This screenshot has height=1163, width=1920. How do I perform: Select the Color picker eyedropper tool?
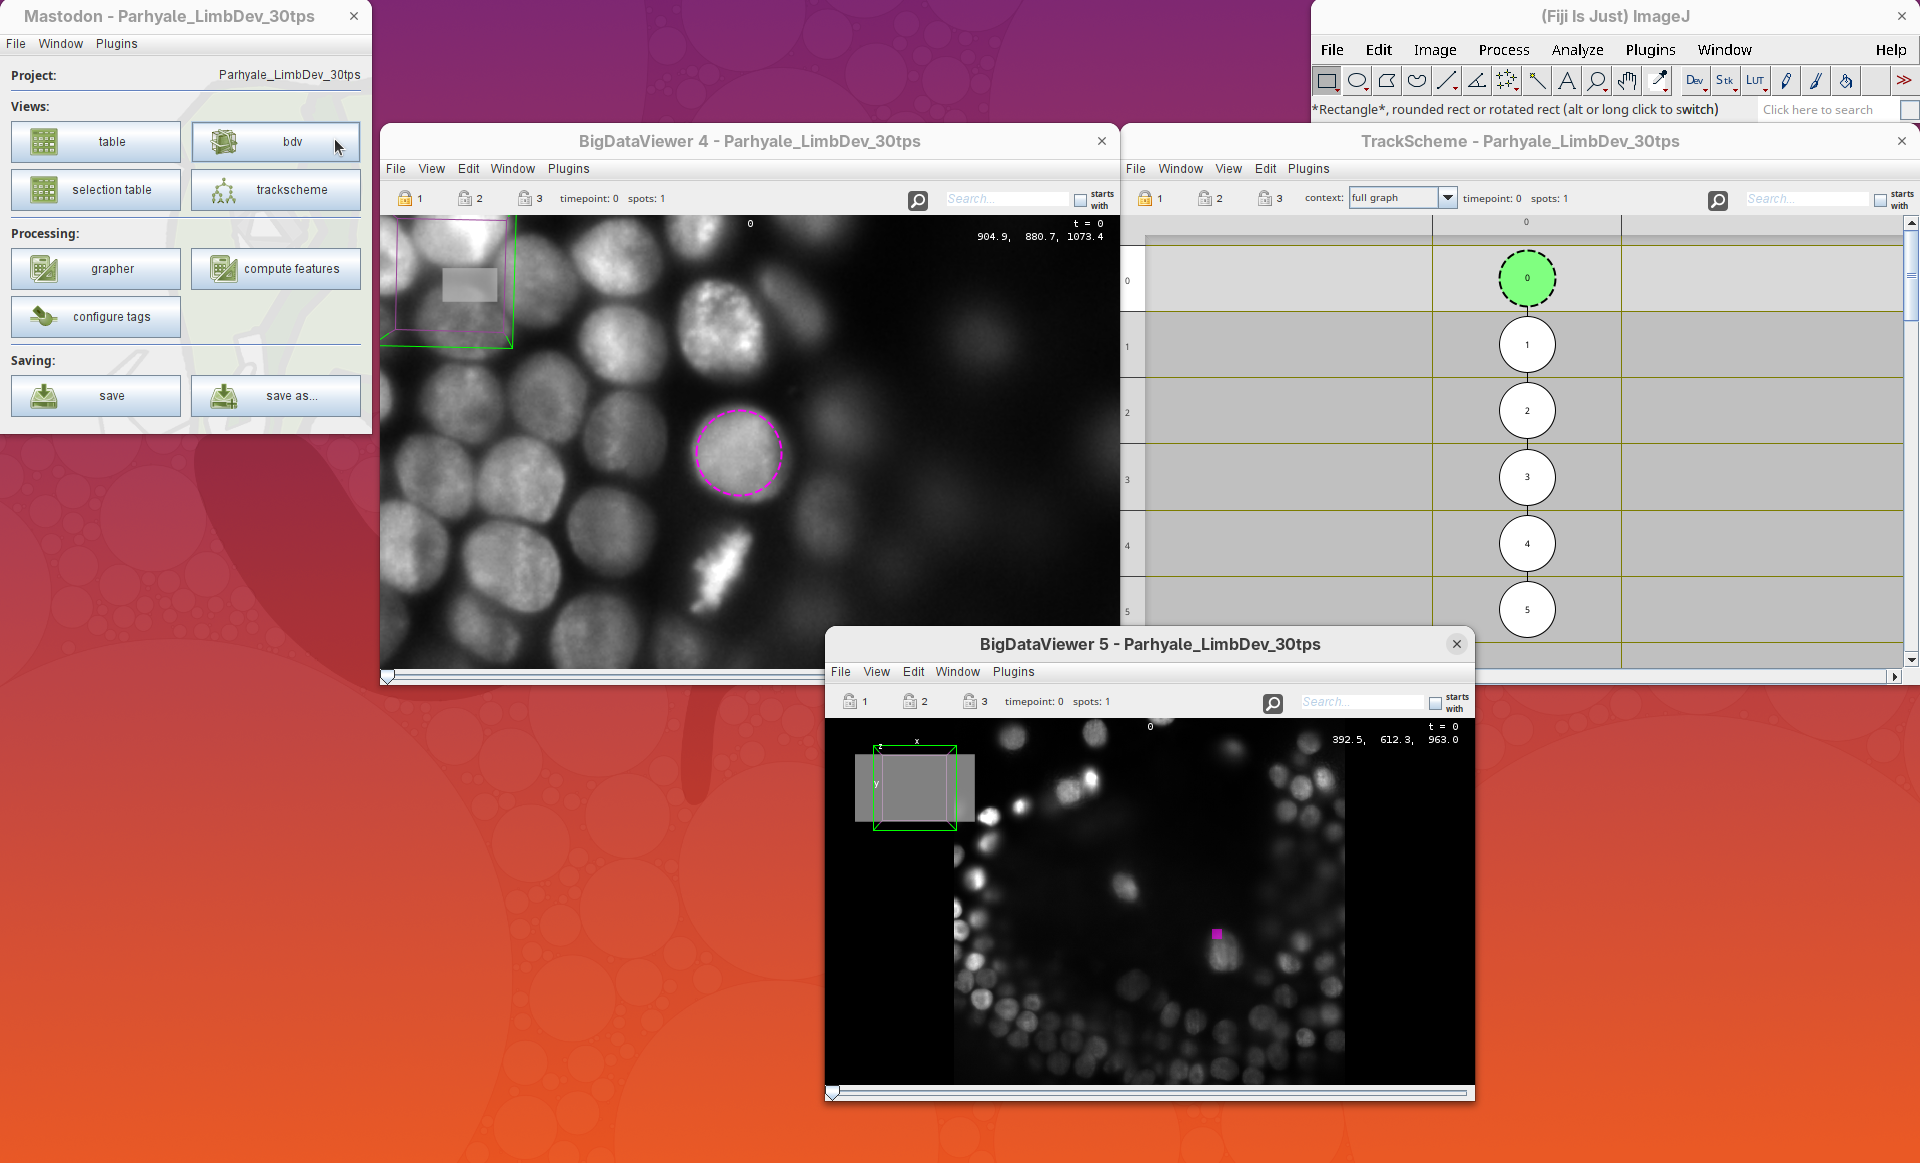[x=1658, y=81]
